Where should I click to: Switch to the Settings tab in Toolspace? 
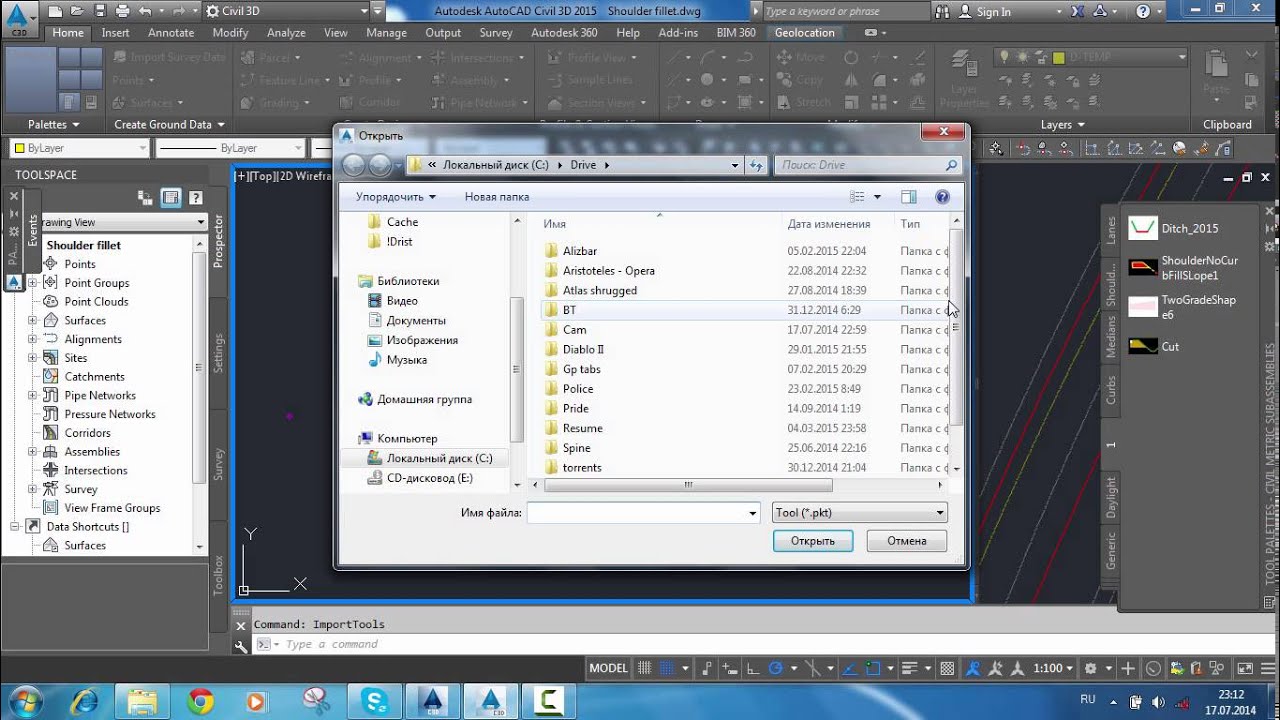(219, 353)
